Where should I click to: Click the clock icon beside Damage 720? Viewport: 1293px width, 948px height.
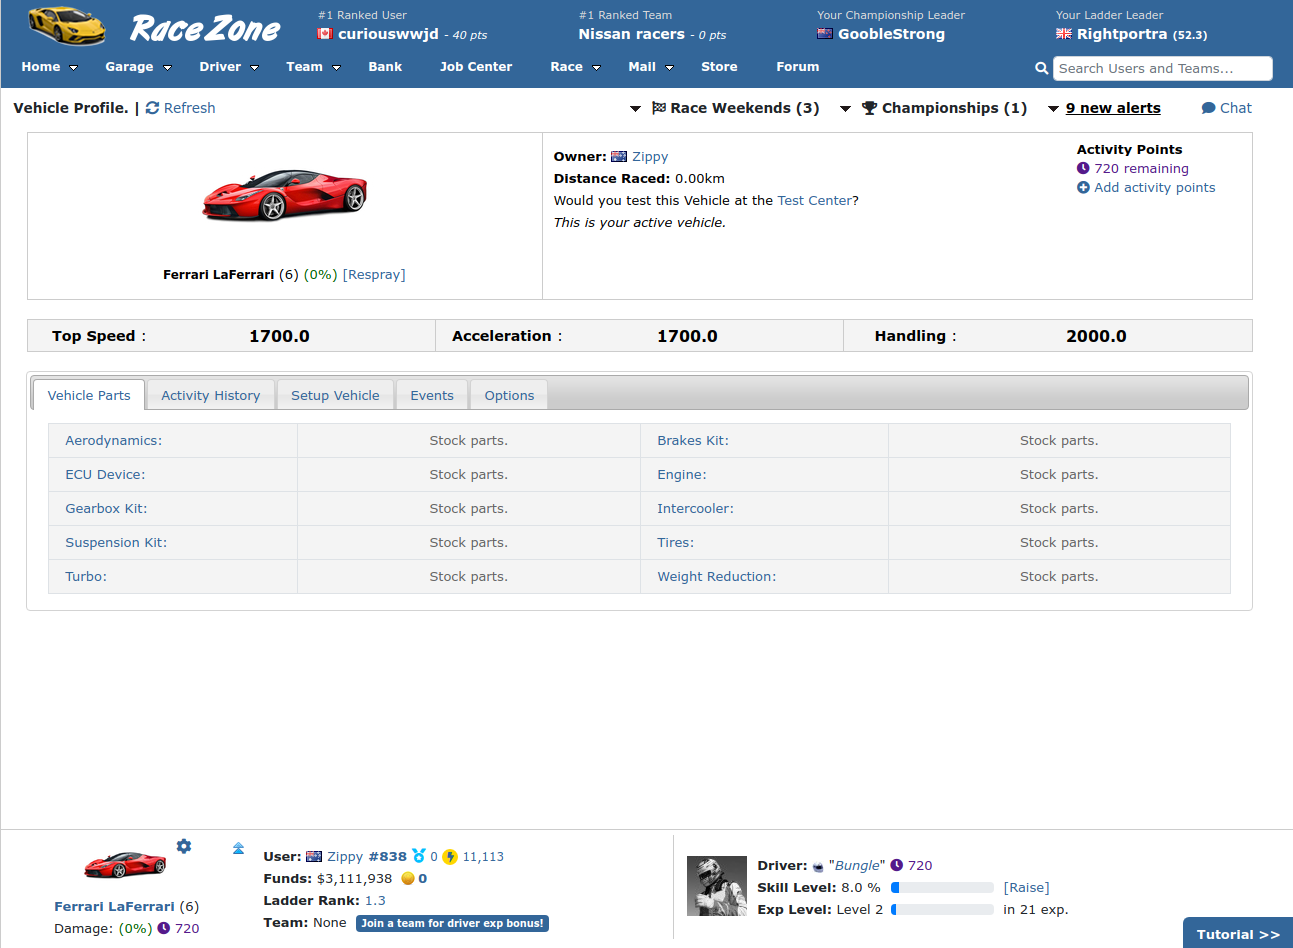(164, 928)
